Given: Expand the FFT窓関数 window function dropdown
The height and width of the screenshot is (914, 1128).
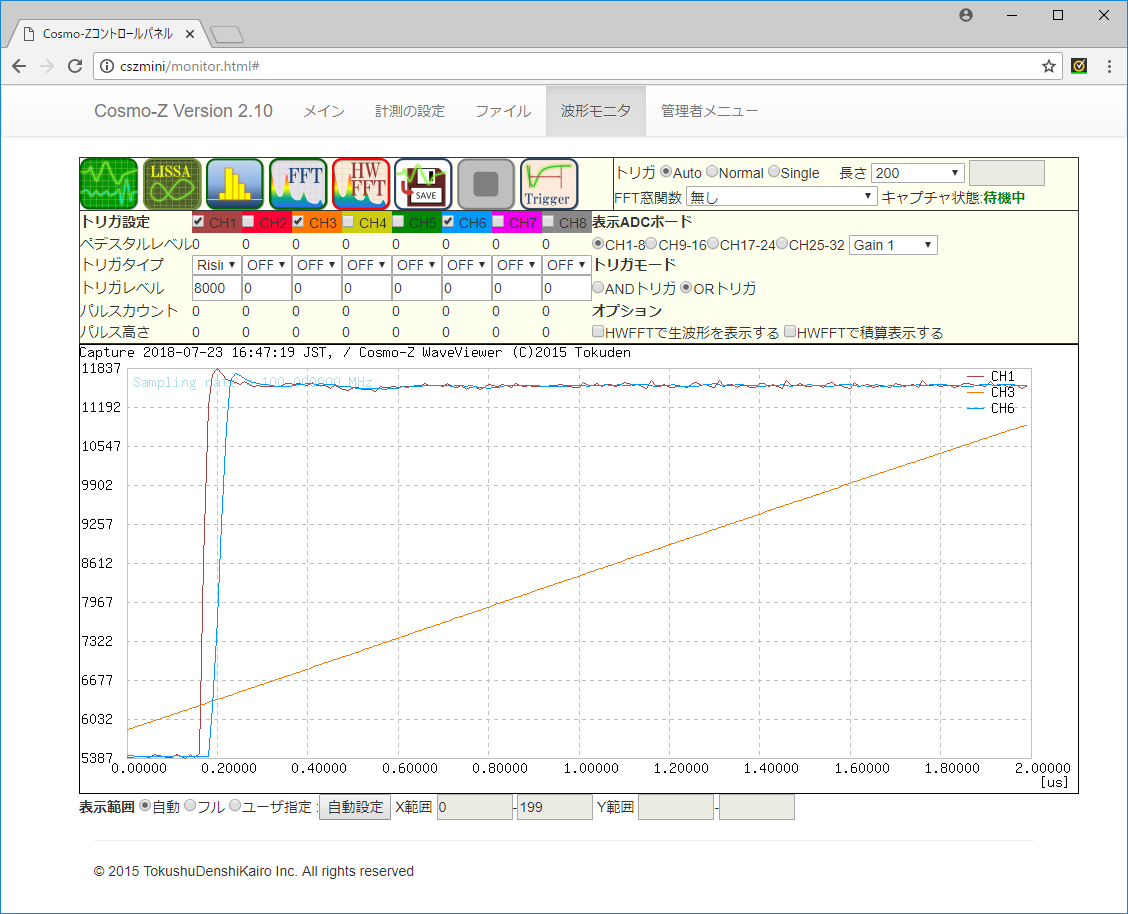Looking at the screenshot, I should (781, 197).
